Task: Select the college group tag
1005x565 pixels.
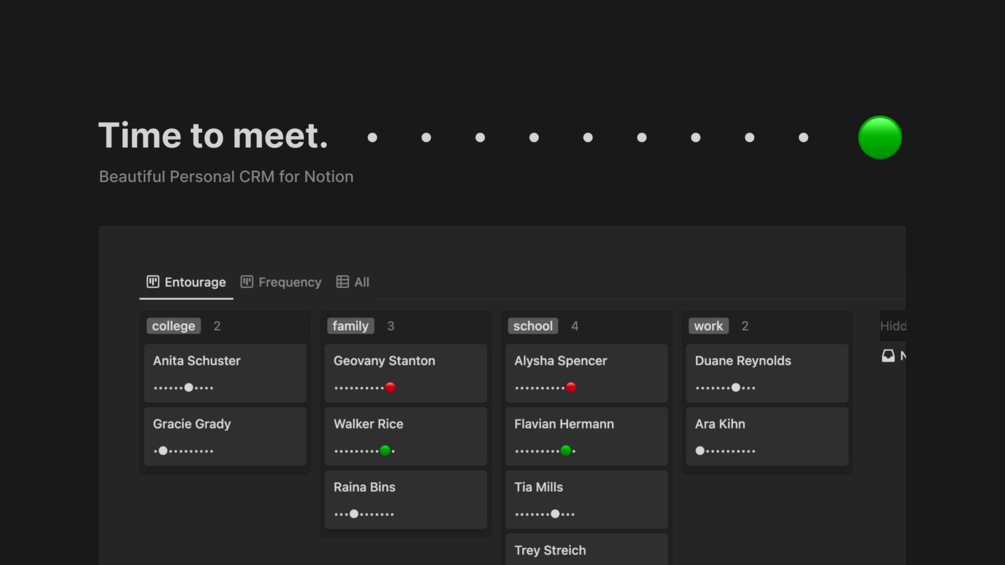Action: click(174, 326)
